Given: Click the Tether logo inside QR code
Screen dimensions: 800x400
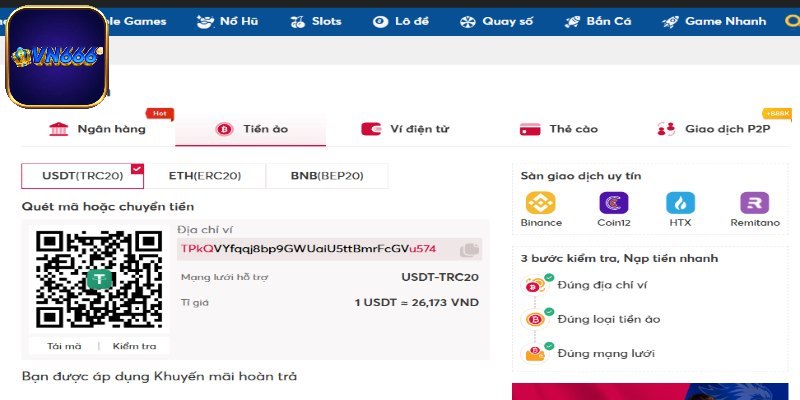Looking at the screenshot, I should pos(99,279).
